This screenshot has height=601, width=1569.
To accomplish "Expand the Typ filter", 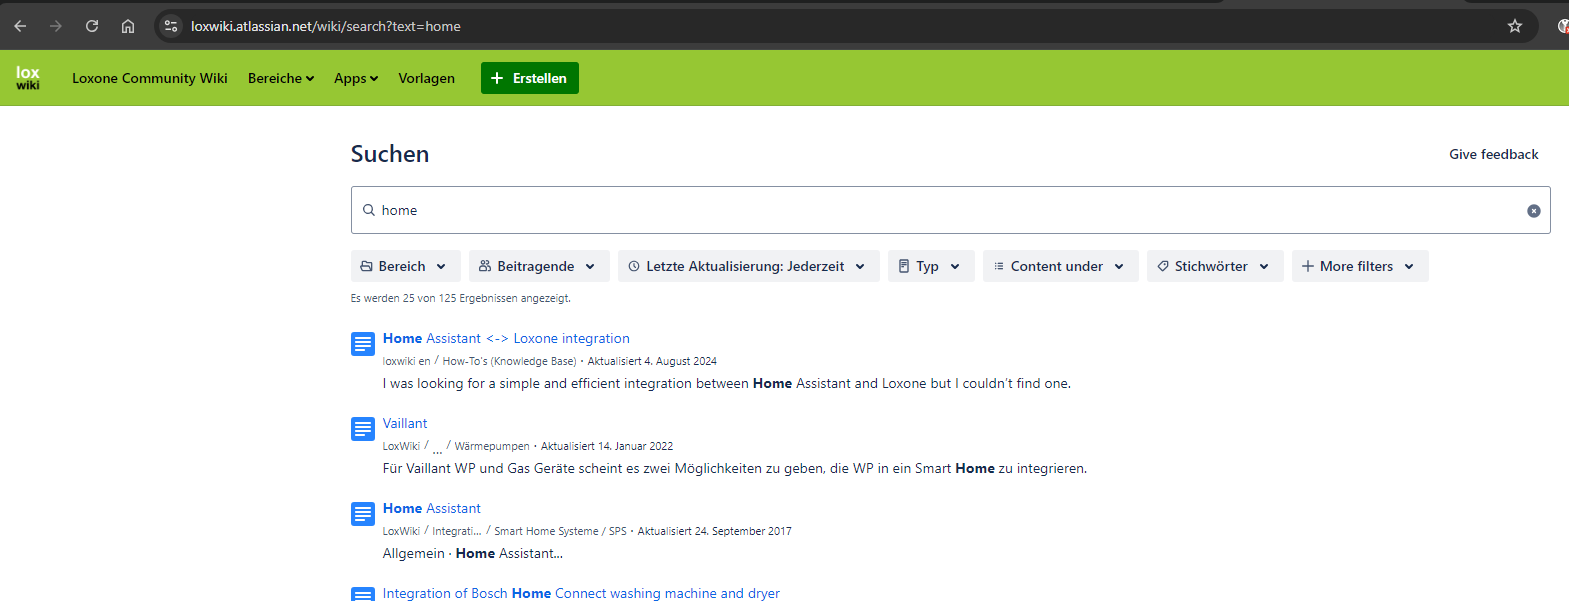I will click(x=931, y=266).
